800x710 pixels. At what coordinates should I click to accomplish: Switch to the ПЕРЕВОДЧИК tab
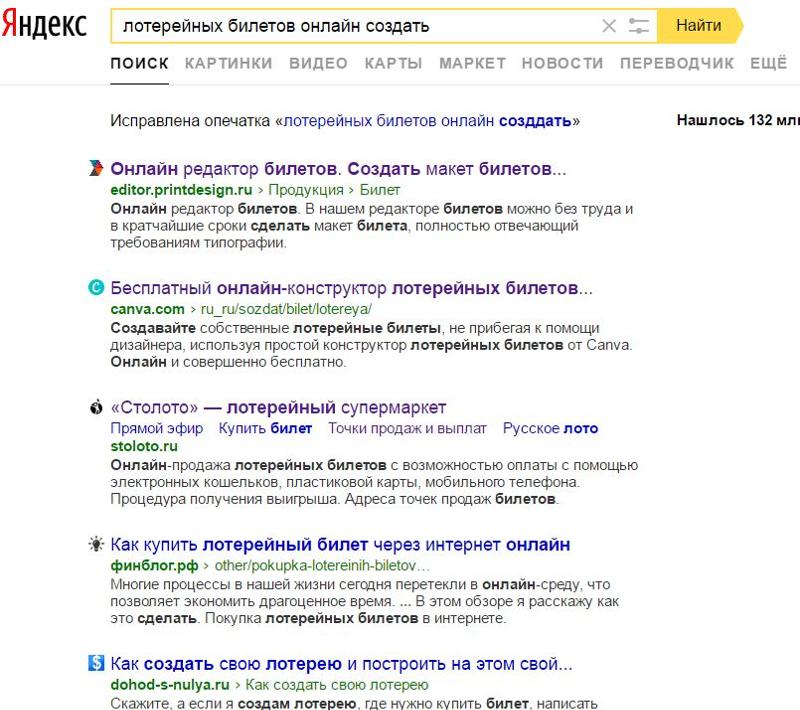pos(677,63)
